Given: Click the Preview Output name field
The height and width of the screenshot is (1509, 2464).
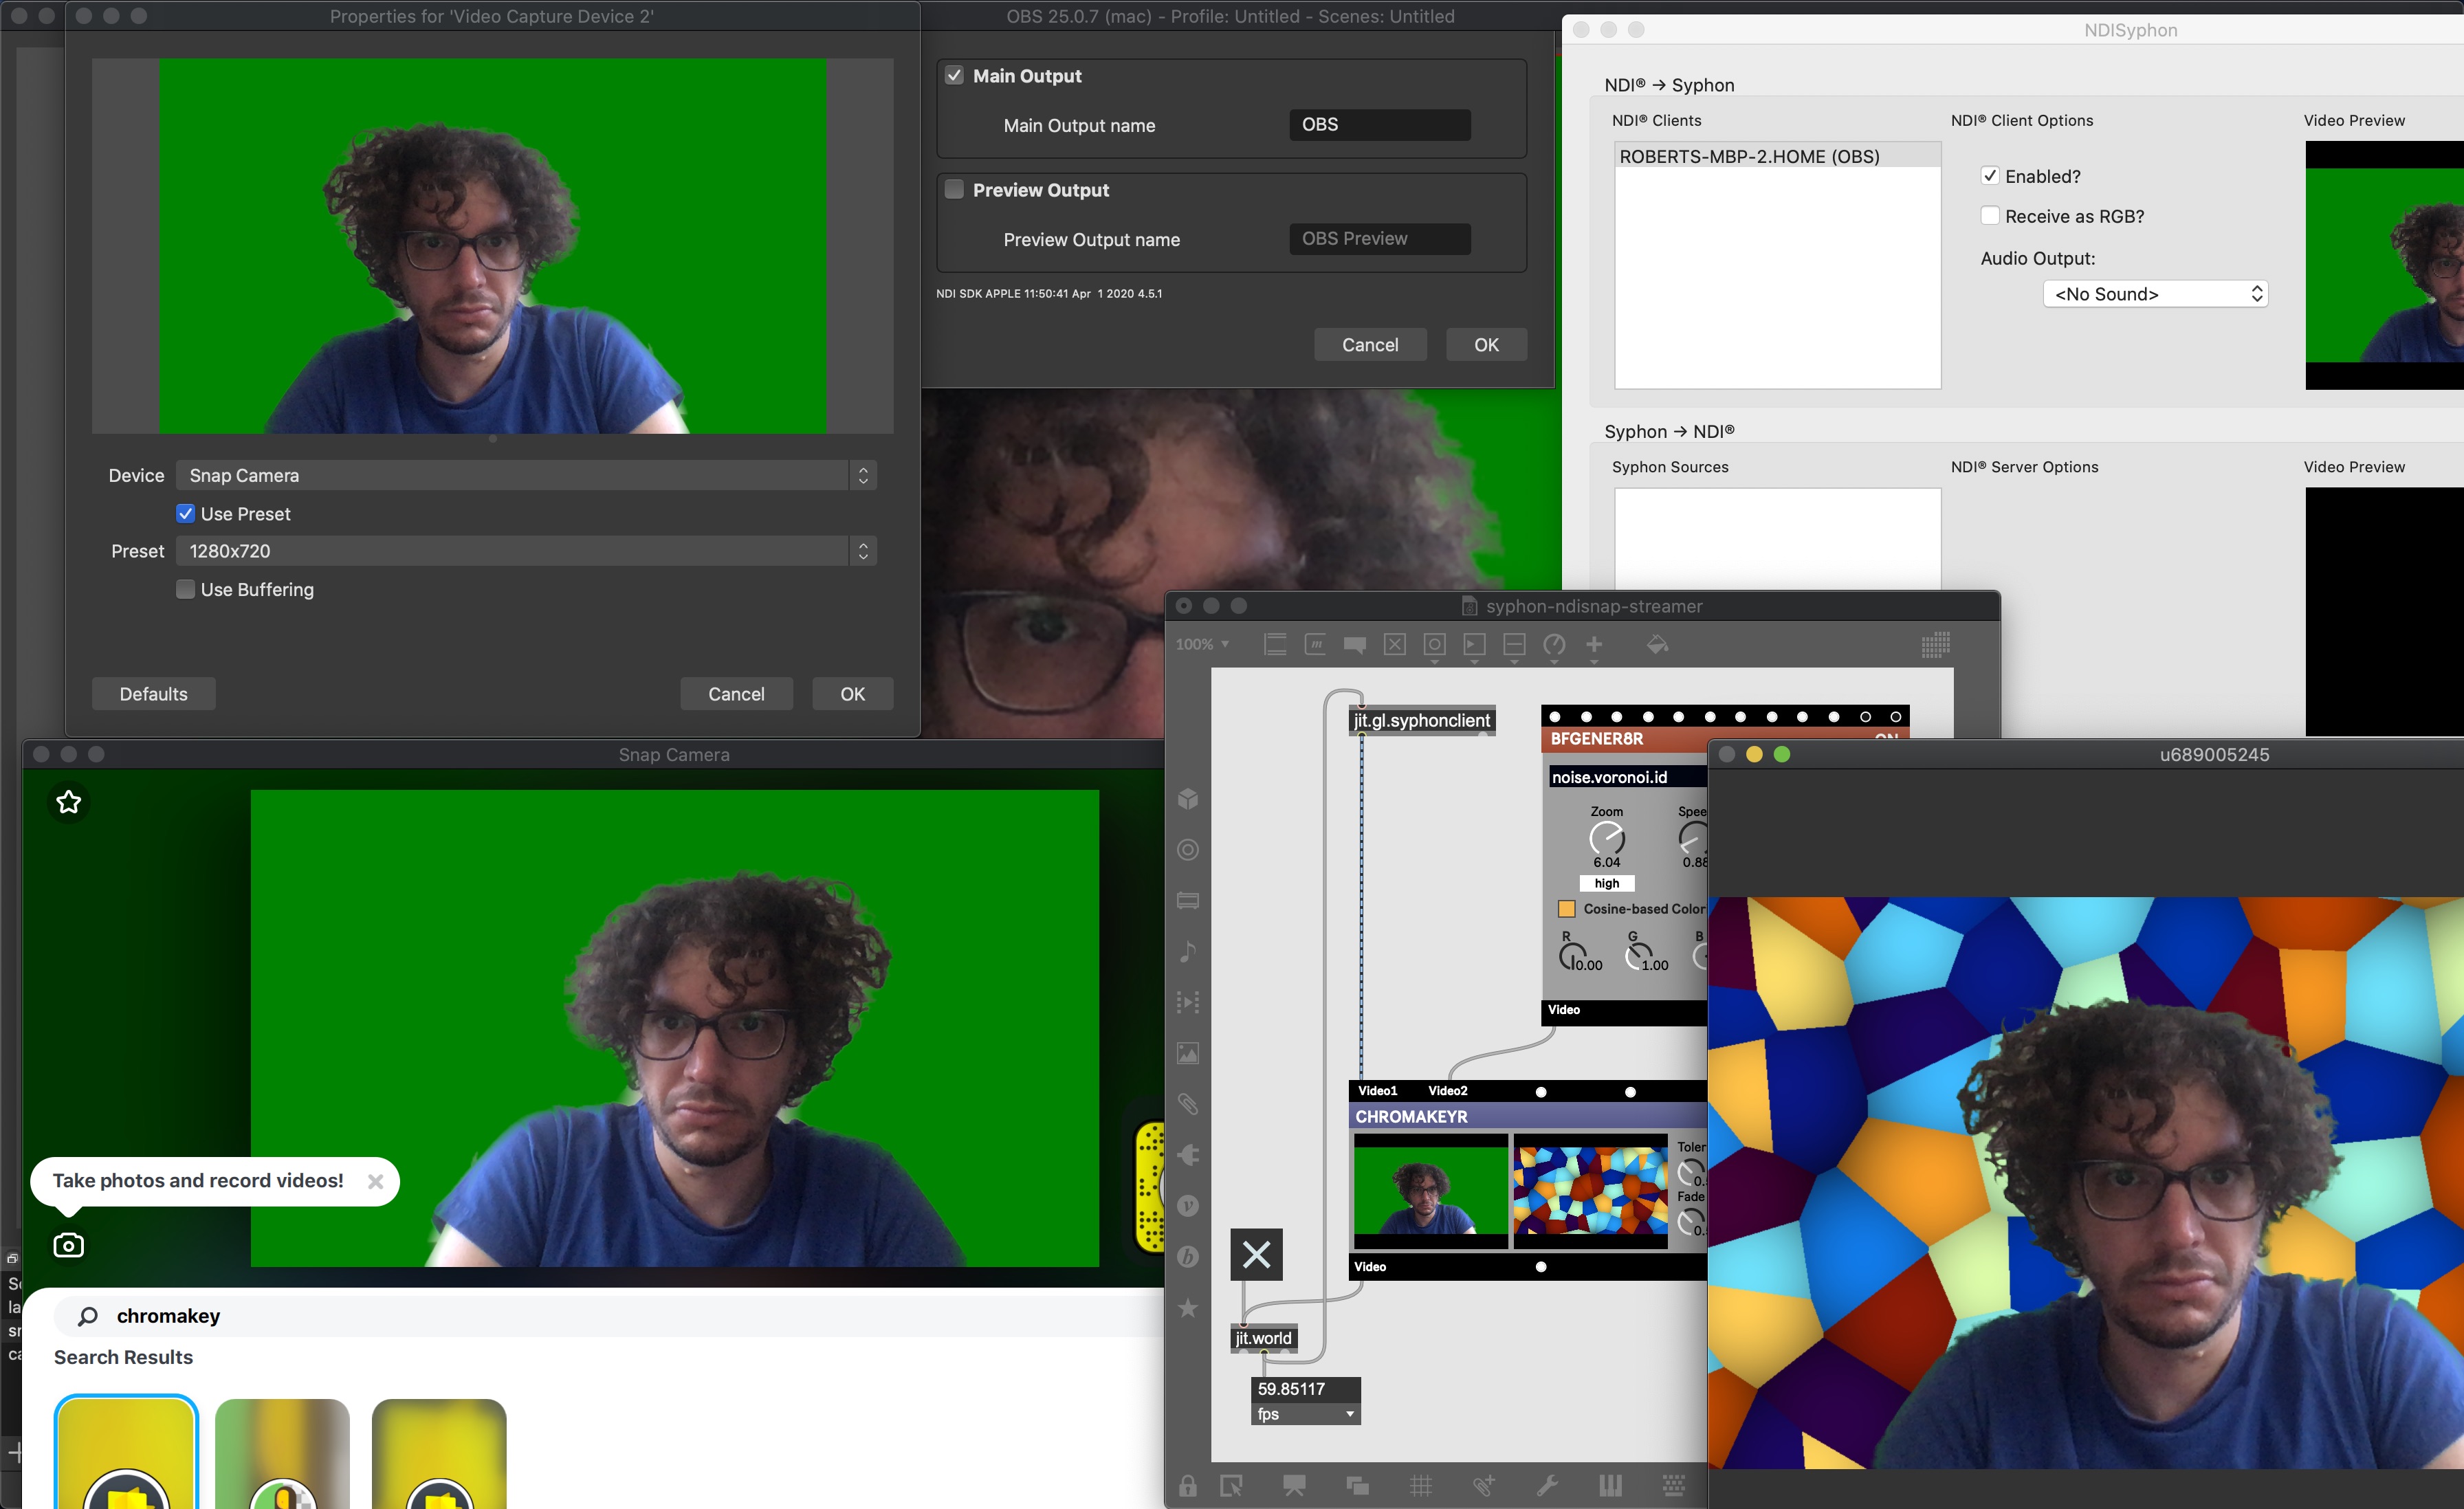Looking at the screenshot, I should point(1379,239).
